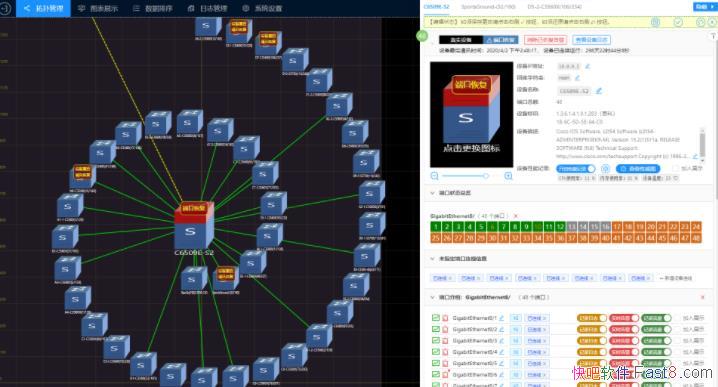
Task: Toggle the red switch for GigabitEthernet0/2
Action: click(624, 329)
